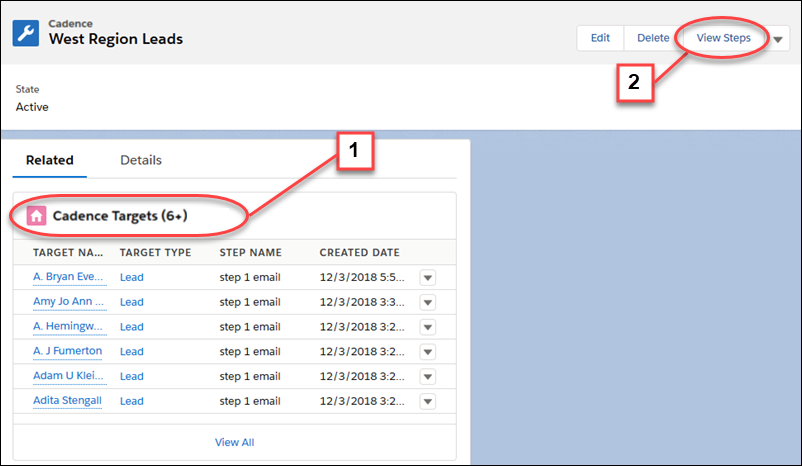Click the Edit button
Image resolution: width=802 pixels, height=466 pixels.
coord(600,38)
